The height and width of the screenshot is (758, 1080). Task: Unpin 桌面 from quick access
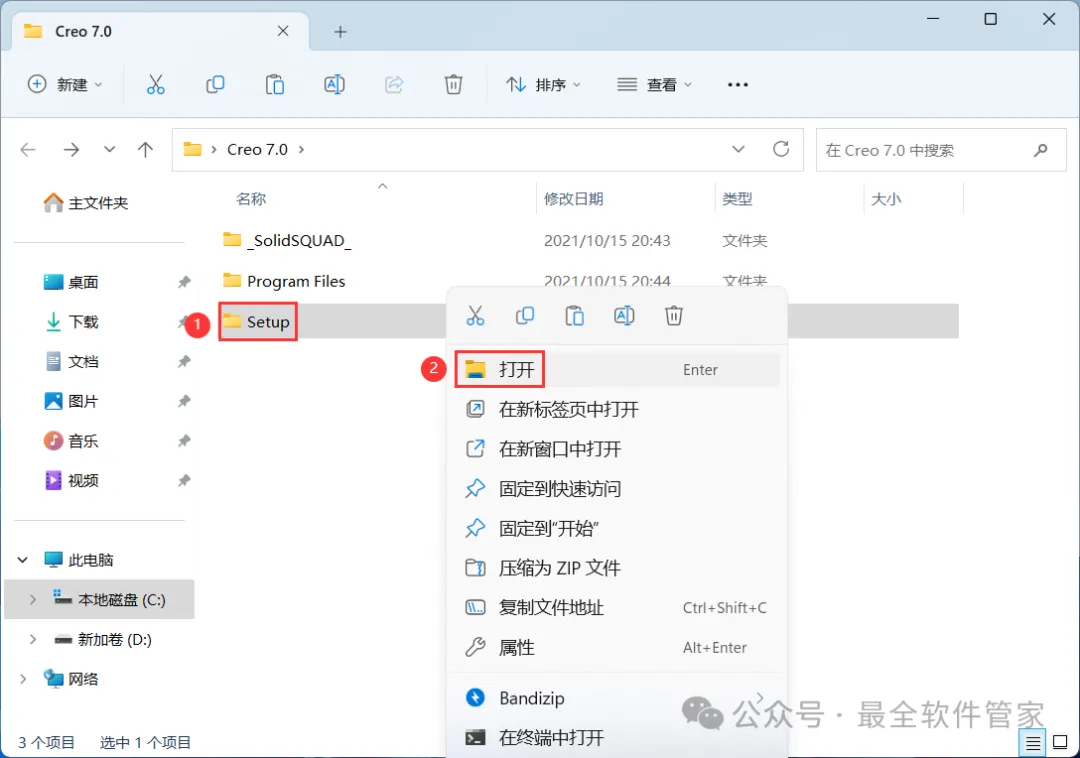pos(184,282)
